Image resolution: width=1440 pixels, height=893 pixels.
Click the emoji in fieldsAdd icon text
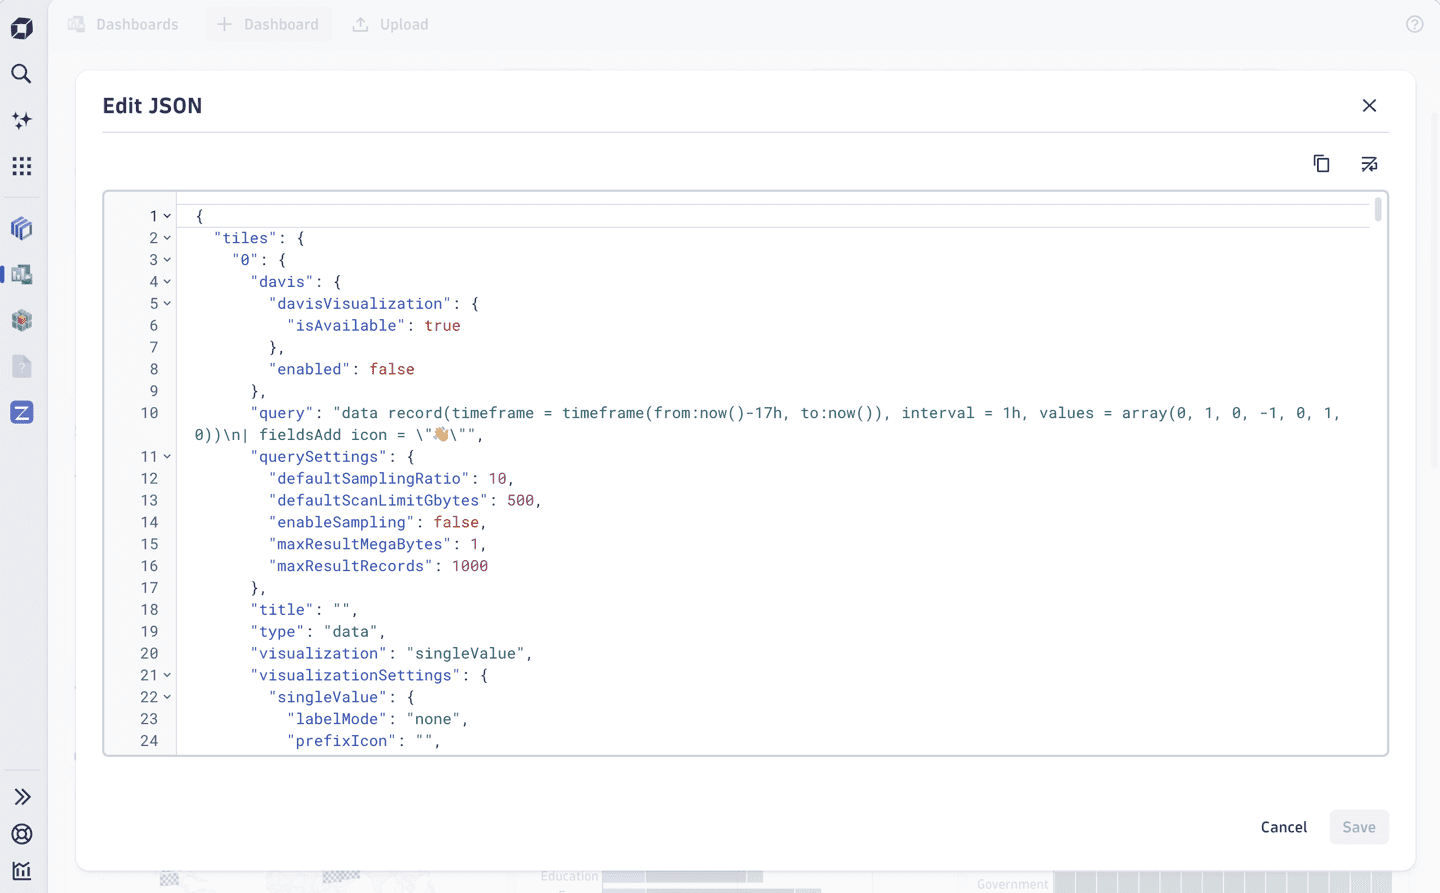pos(441,434)
